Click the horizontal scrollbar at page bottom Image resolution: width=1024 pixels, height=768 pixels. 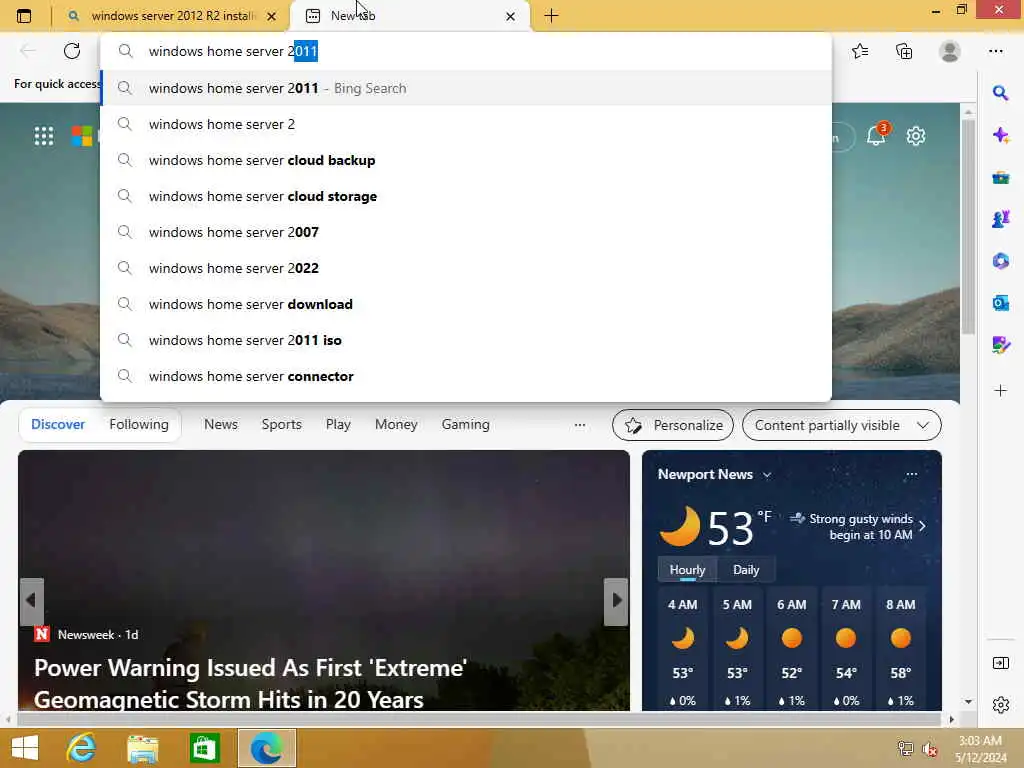(x=478, y=718)
